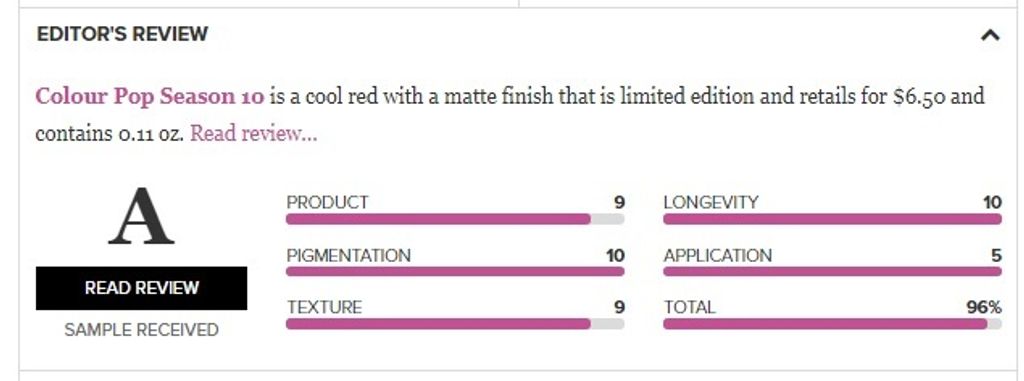
Task: Click the Texture rating bar
Action: pos(455,323)
